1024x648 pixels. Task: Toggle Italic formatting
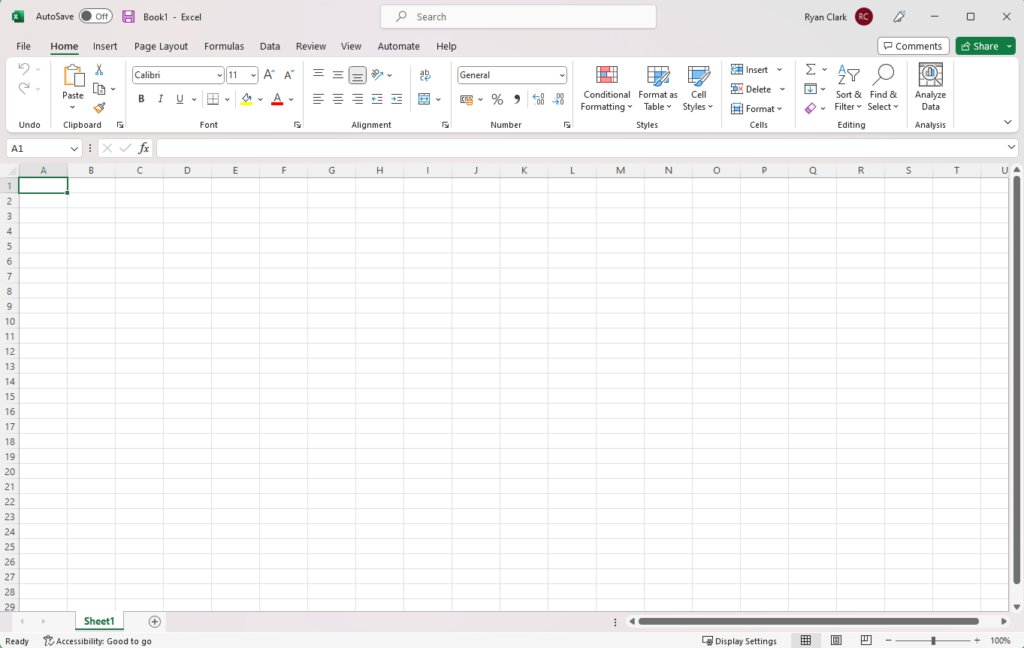tap(160, 99)
